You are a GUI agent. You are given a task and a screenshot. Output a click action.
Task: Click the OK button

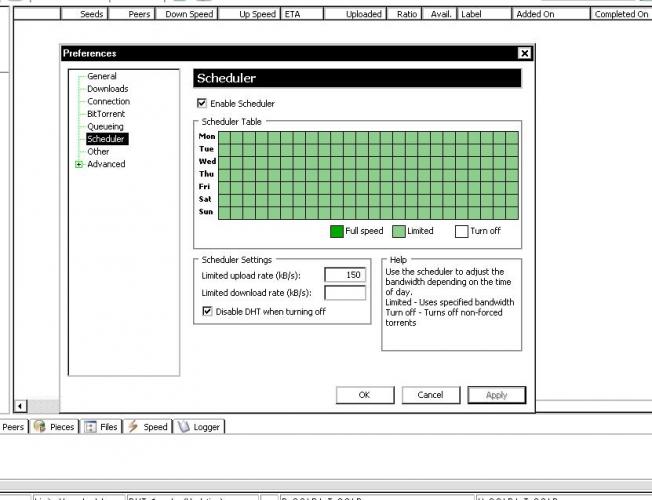365,395
